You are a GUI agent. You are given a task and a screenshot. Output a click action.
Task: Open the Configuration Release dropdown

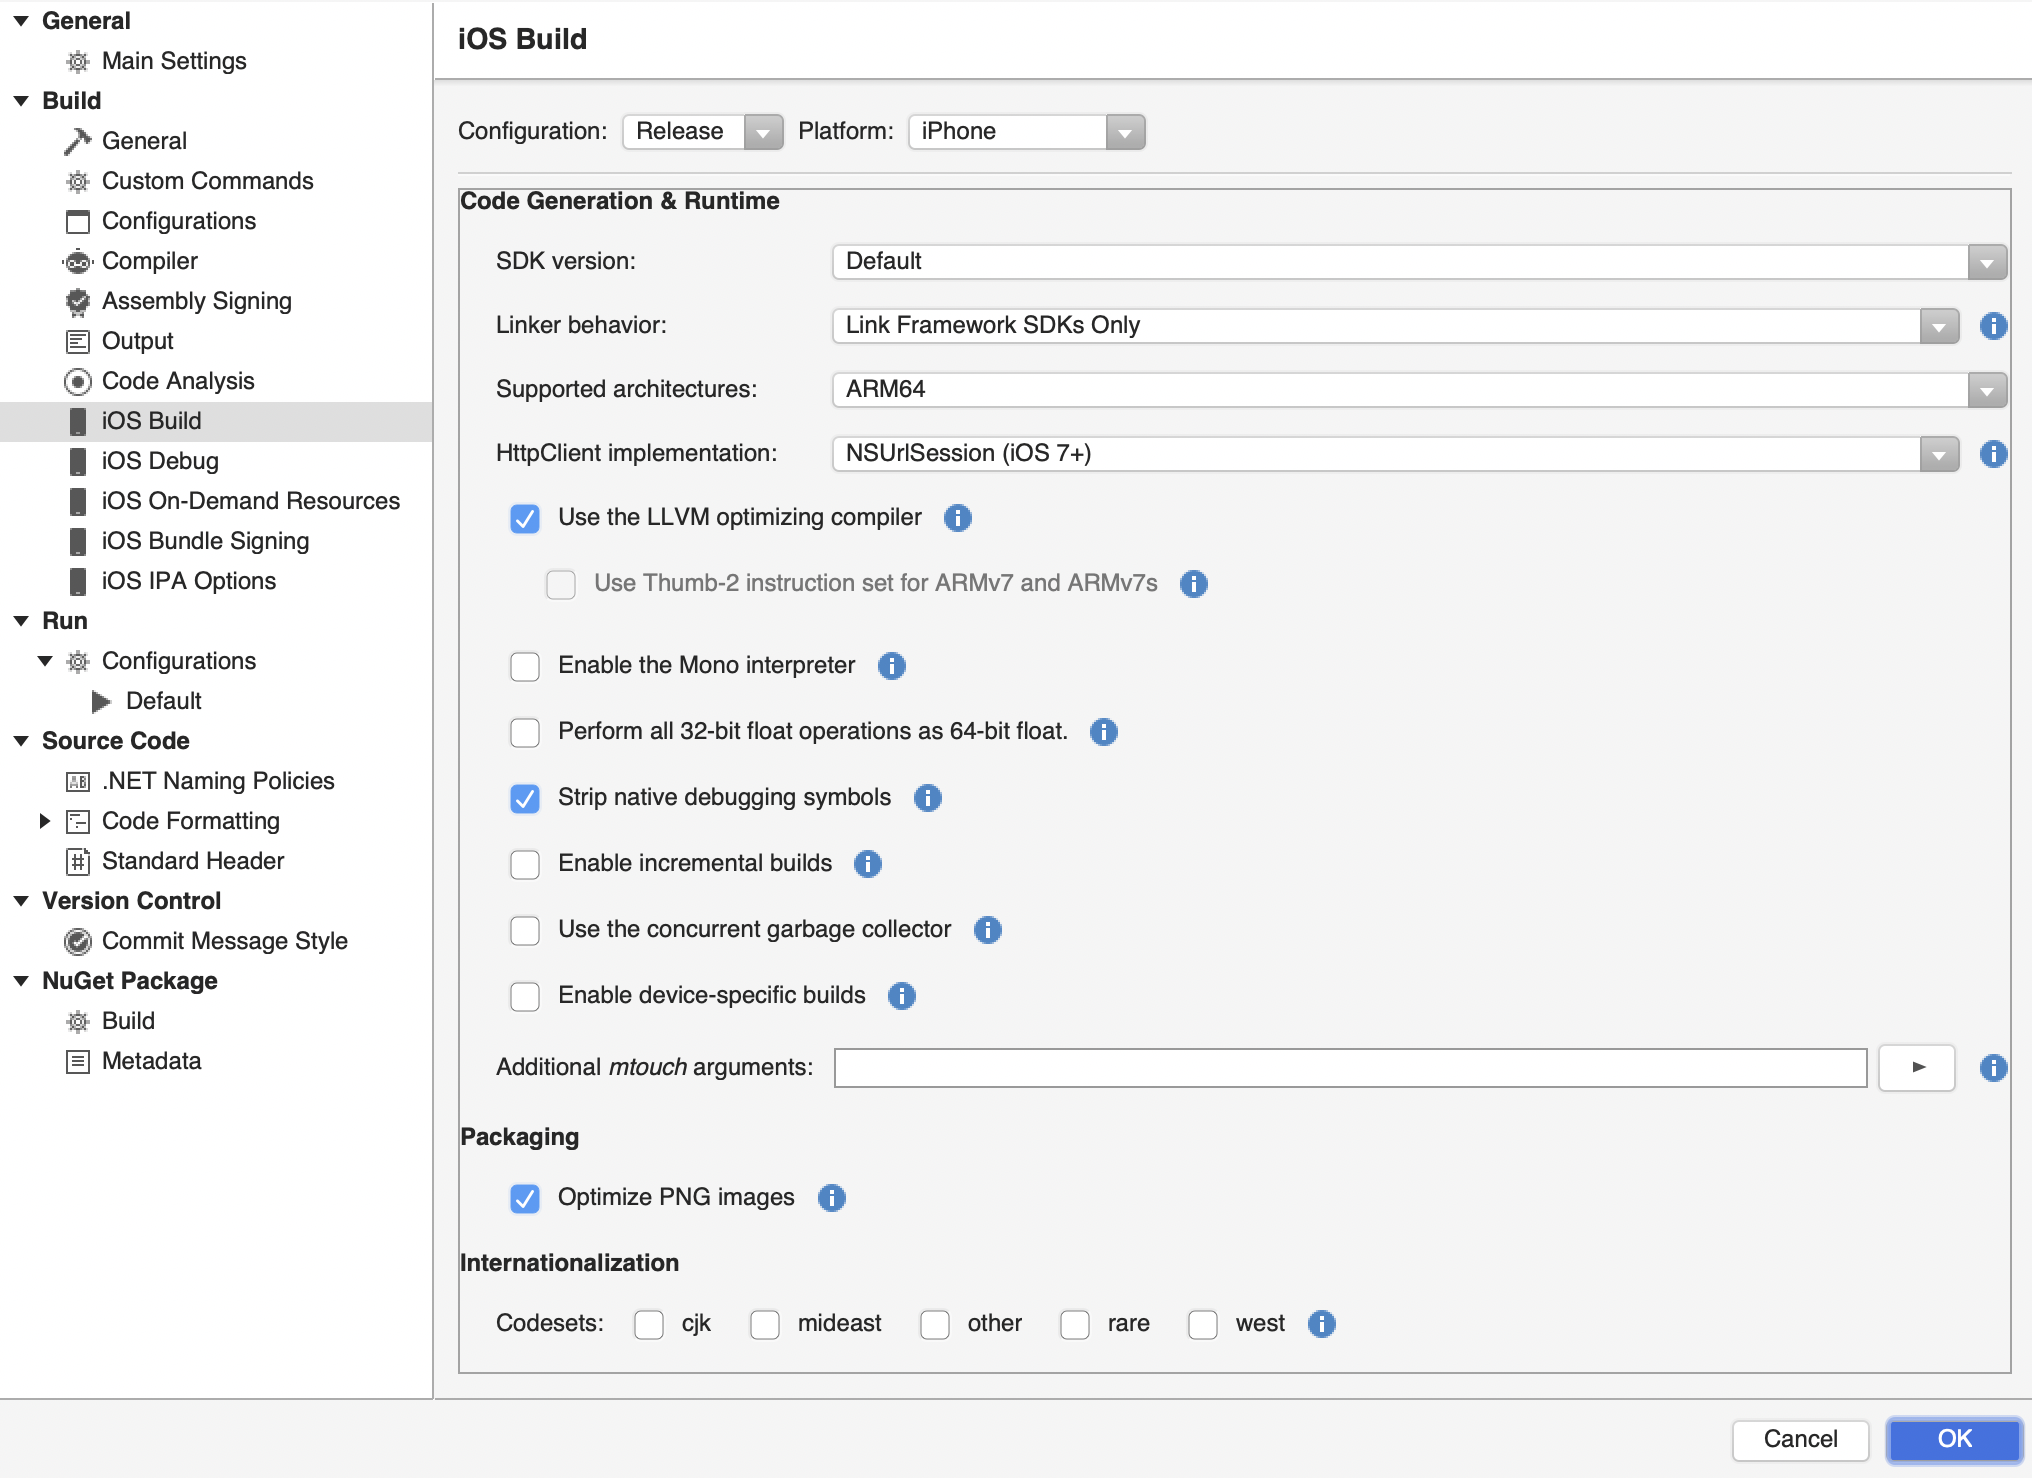pos(703,132)
